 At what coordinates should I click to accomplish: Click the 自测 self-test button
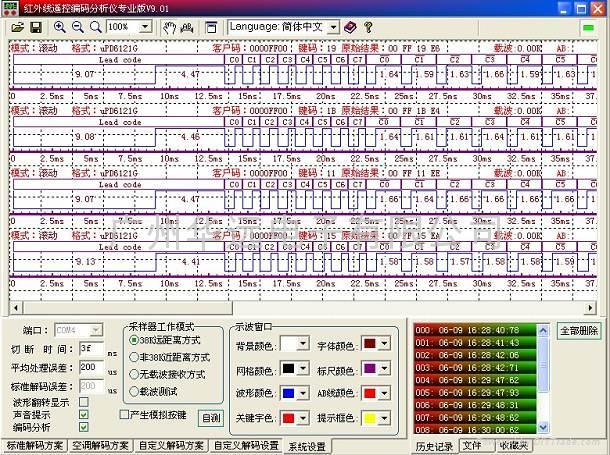tap(211, 418)
